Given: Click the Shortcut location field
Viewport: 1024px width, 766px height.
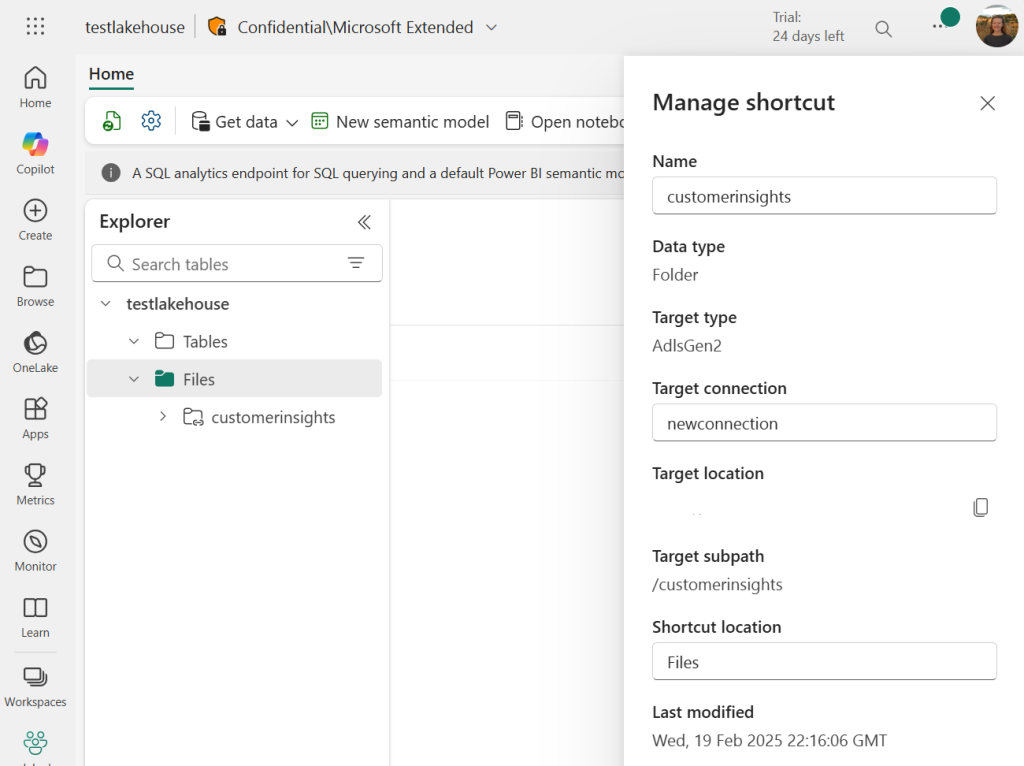Looking at the screenshot, I should pyautogui.click(x=824, y=662).
